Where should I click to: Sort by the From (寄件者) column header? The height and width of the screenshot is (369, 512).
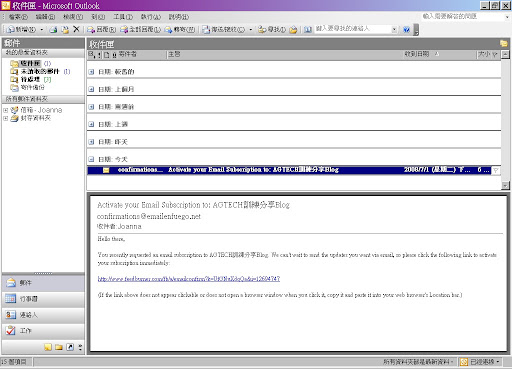(142, 55)
